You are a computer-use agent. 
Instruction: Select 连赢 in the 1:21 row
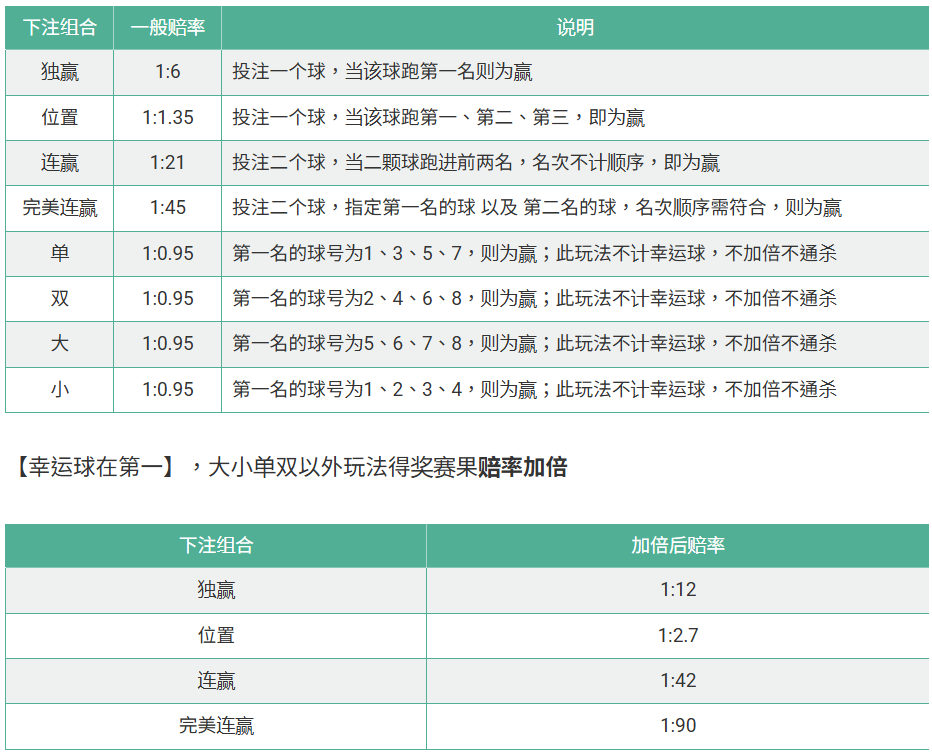[59, 162]
